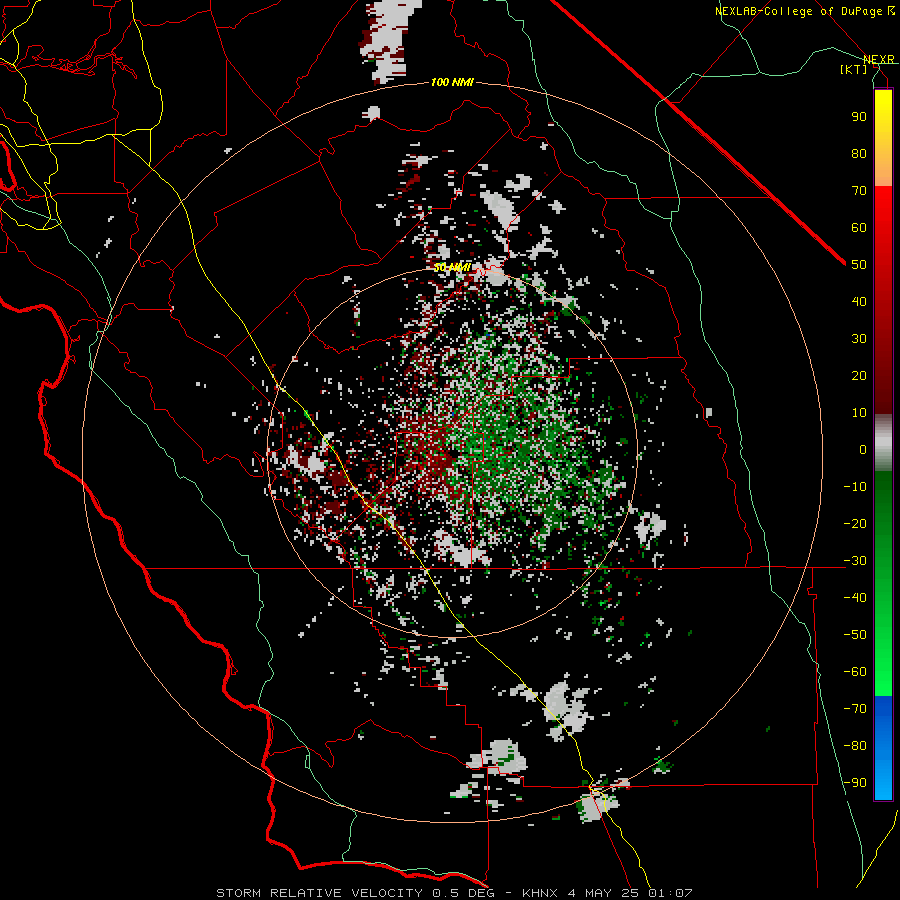
Task: Click the dark green -10 to -30 color bar segment
Action: pos(883,517)
